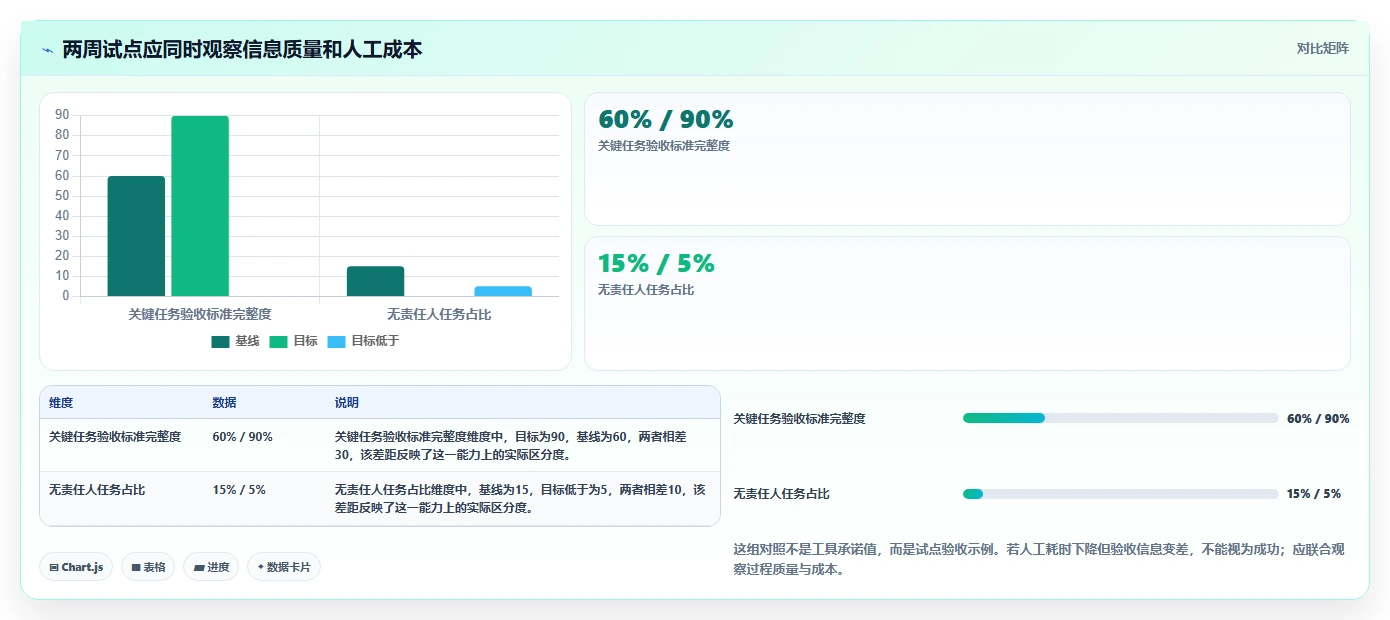Click table cell 无责任人任务占比
Image resolution: width=1390 pixels, height=620 pixels.
point(97,490)
